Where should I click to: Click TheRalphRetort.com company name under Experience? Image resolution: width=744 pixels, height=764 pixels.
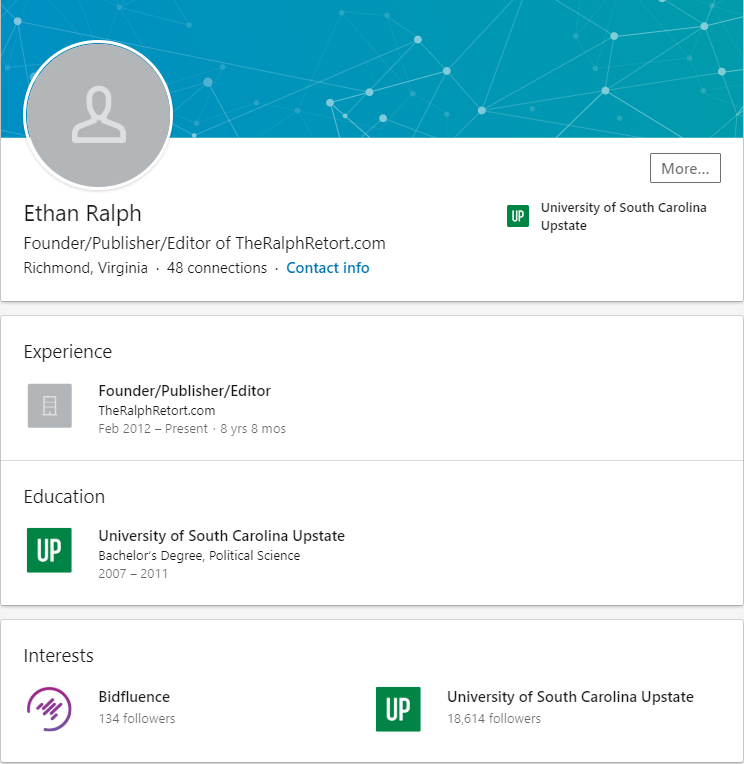coord(157,411)
